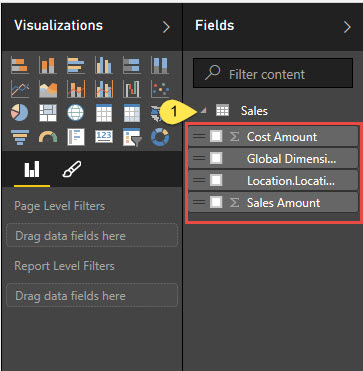Choose the treemap visualization
The width and height of the screenshot is (363, 371).
coord(48,113)
